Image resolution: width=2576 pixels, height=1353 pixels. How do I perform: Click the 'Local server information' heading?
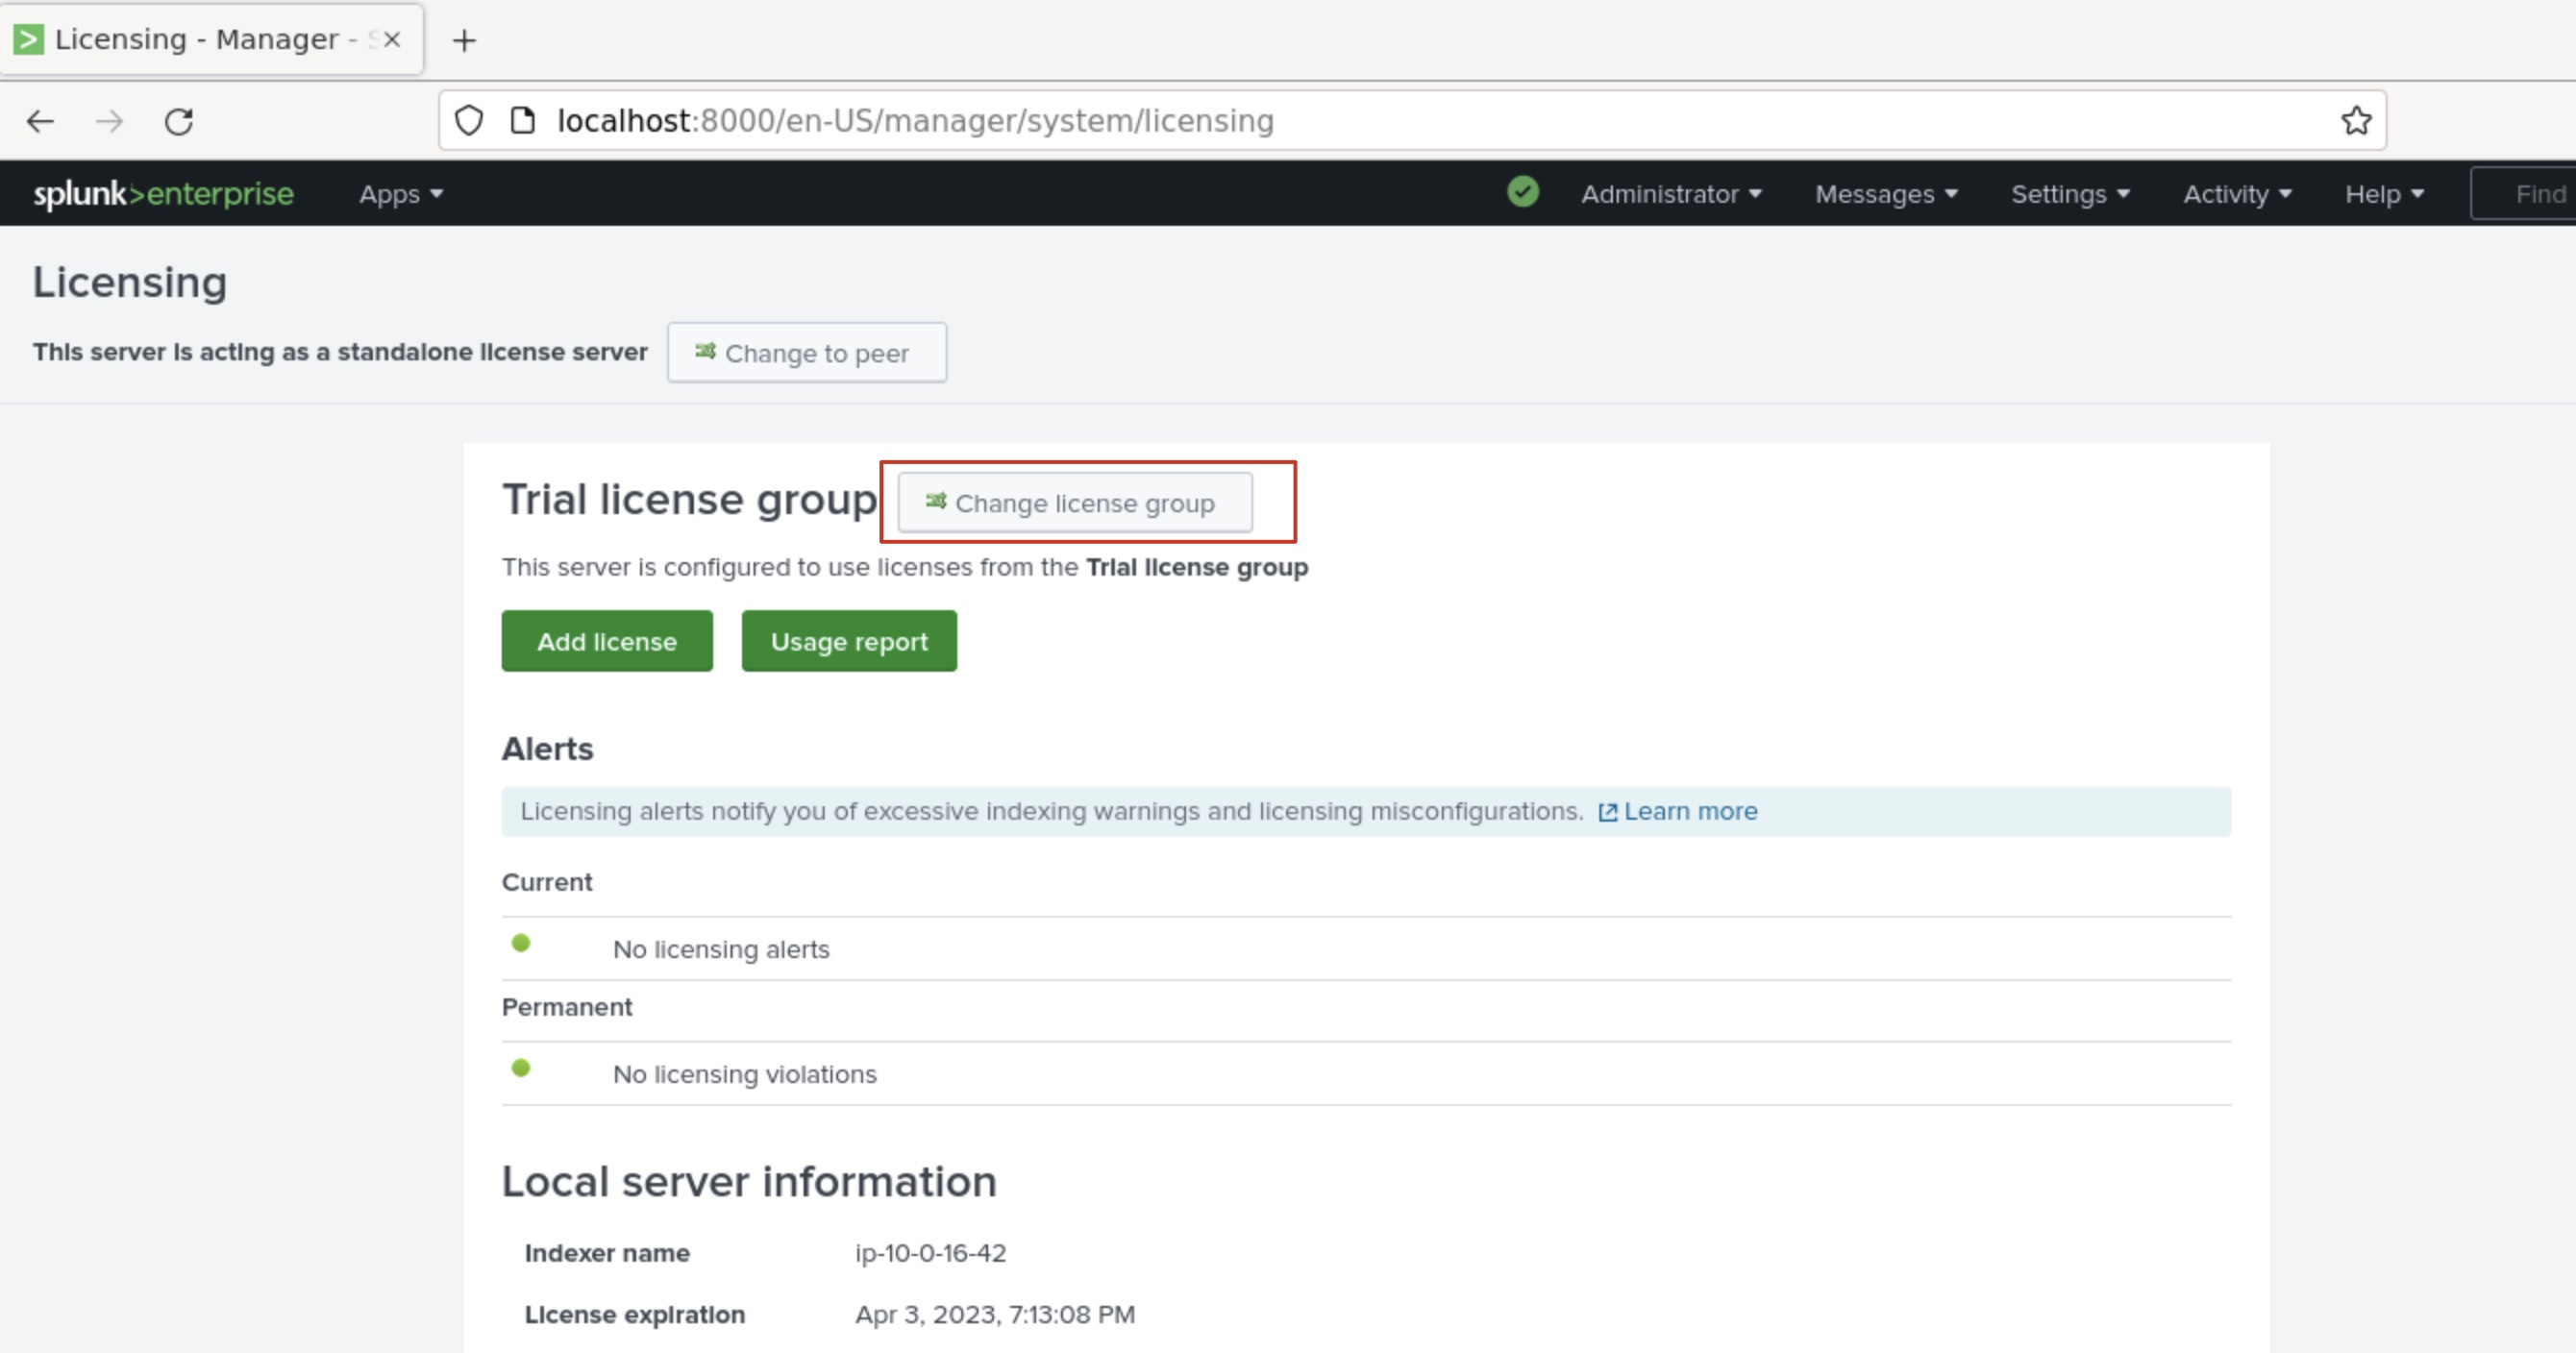749,1181
